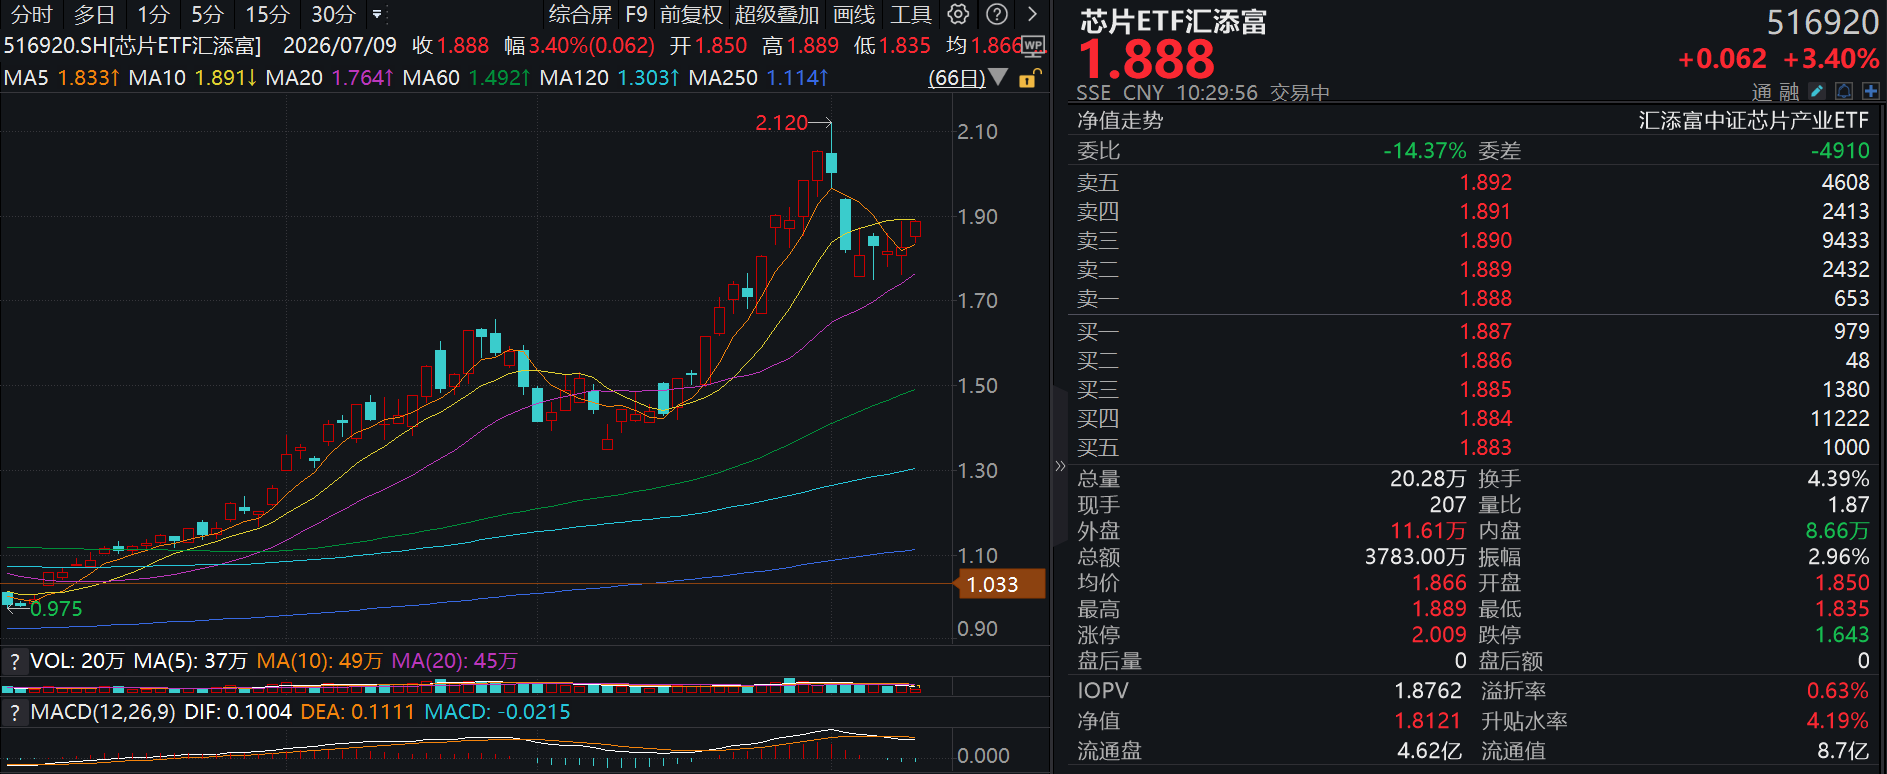The width and height of the screenshot is (1887, 774).
Task: Open chart settings gear icon
Action: 958,14
